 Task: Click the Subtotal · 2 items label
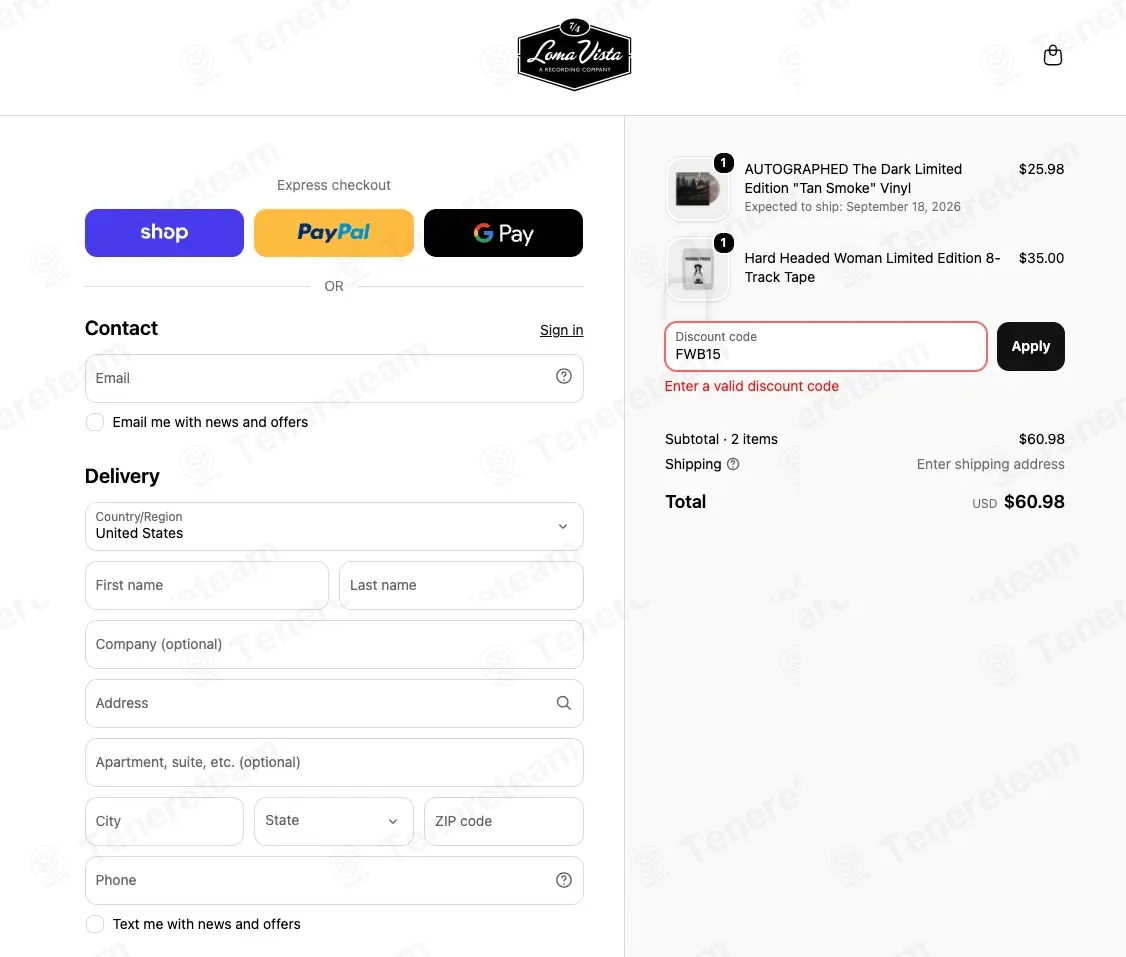tap(721, 439)
